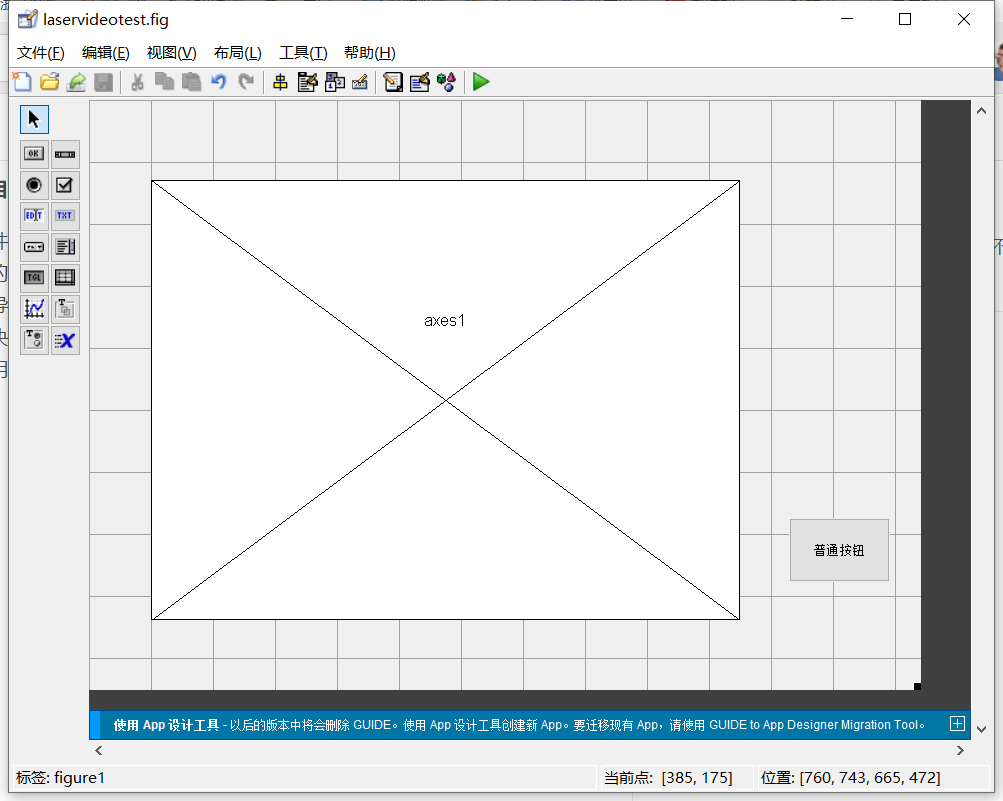This screenshot has width=1003, height=801.
Task: Select the Radio Button tool
Action: tap(33, 184)
